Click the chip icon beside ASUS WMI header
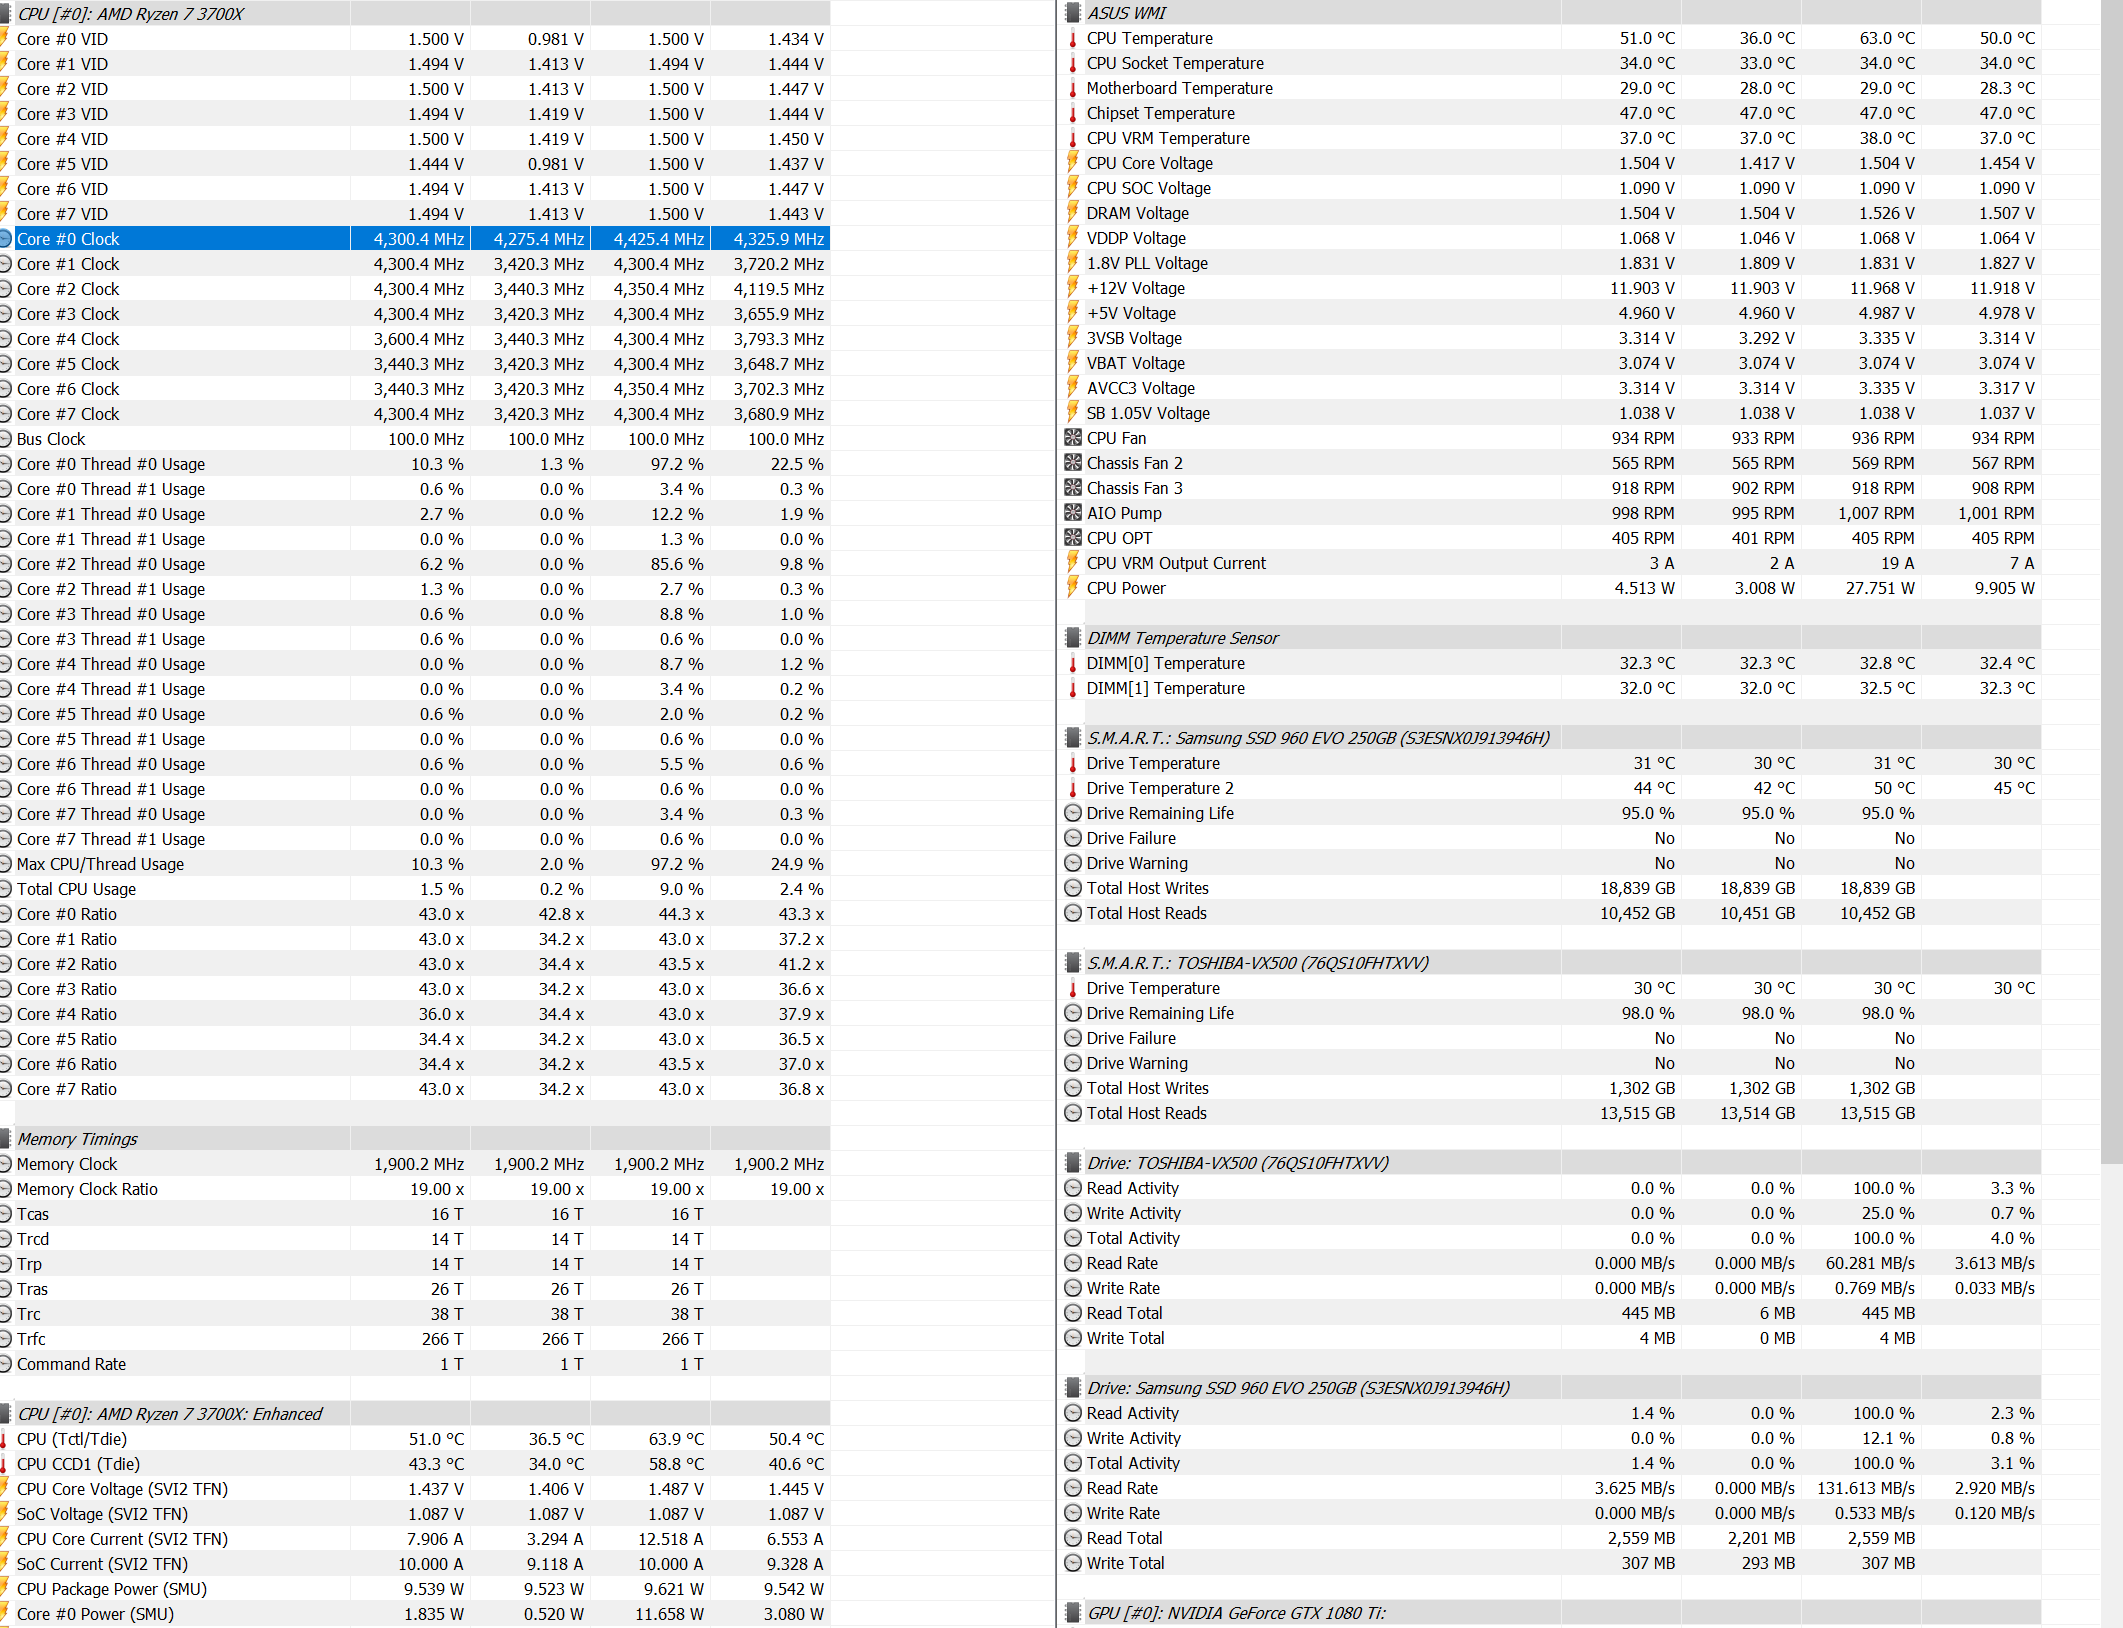This screenshot has height=1628, width=2123. click(1073, 13)
